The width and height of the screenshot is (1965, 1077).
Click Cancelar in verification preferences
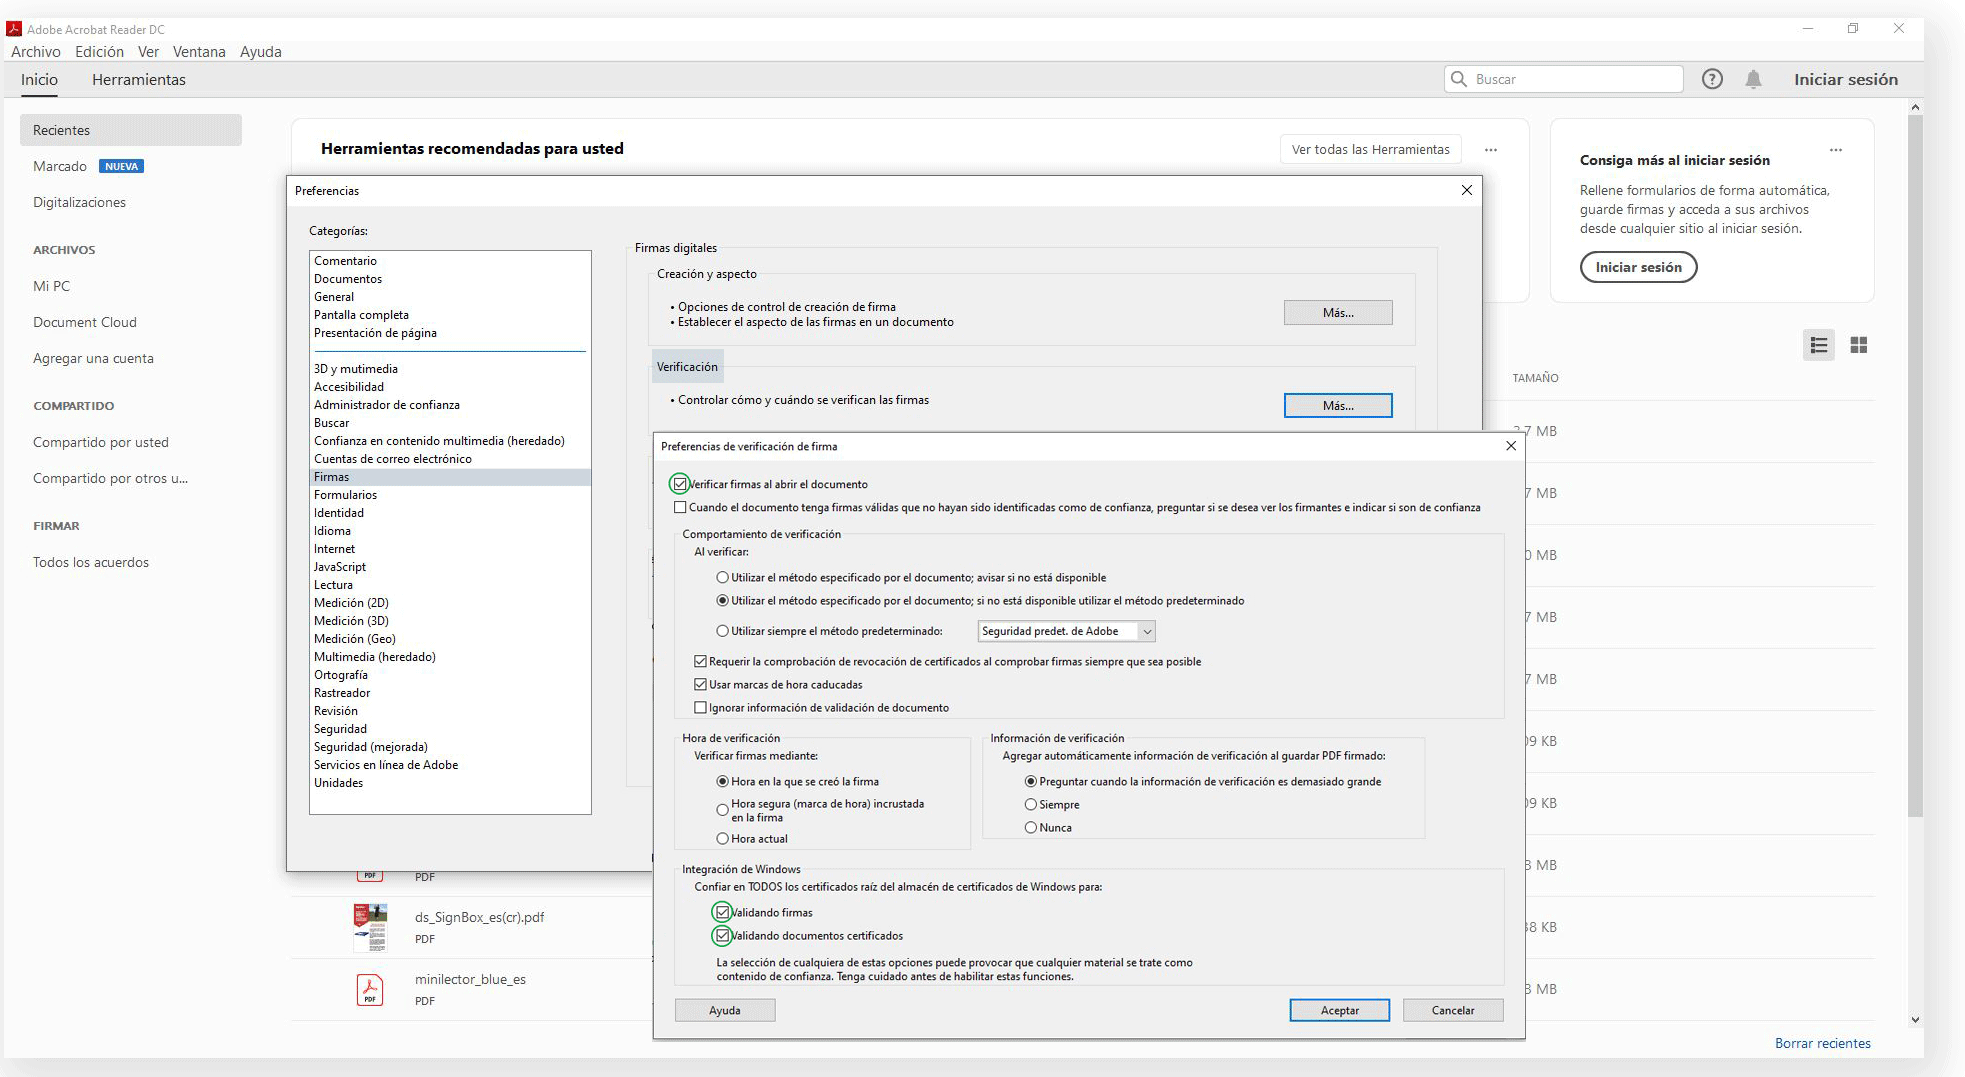click(x=1453, y=1010)
